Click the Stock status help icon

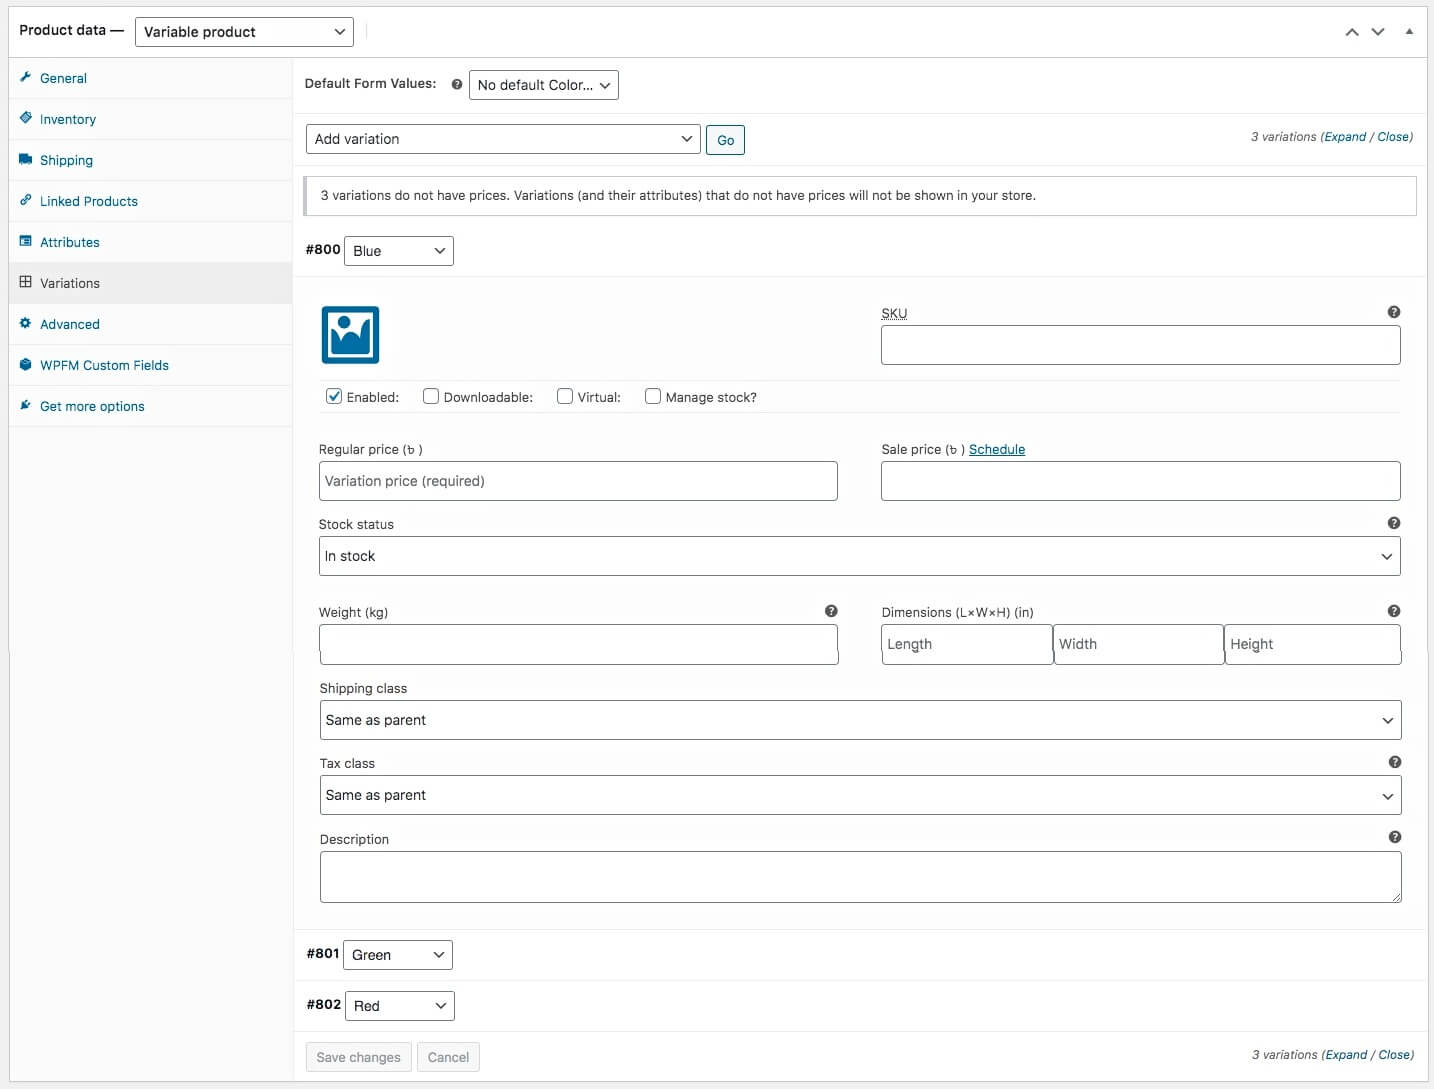point(1393,523)
